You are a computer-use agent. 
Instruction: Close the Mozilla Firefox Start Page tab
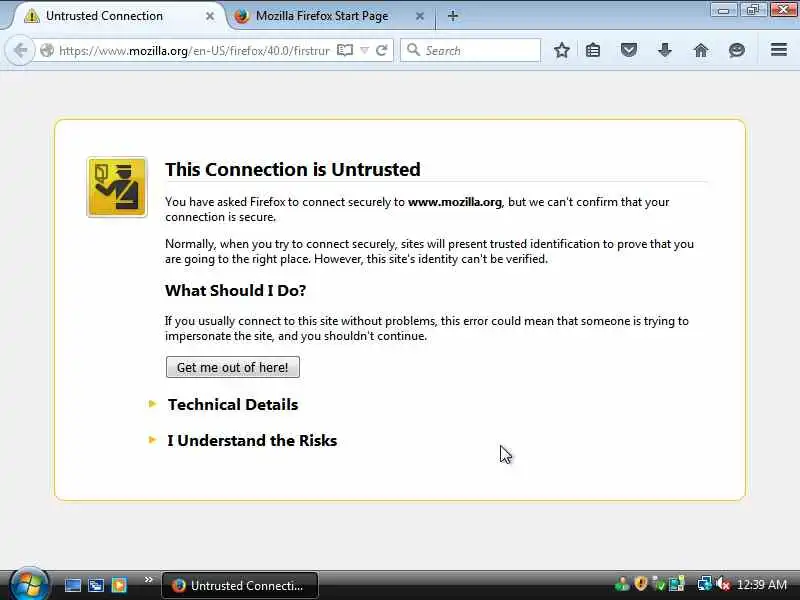419,16
